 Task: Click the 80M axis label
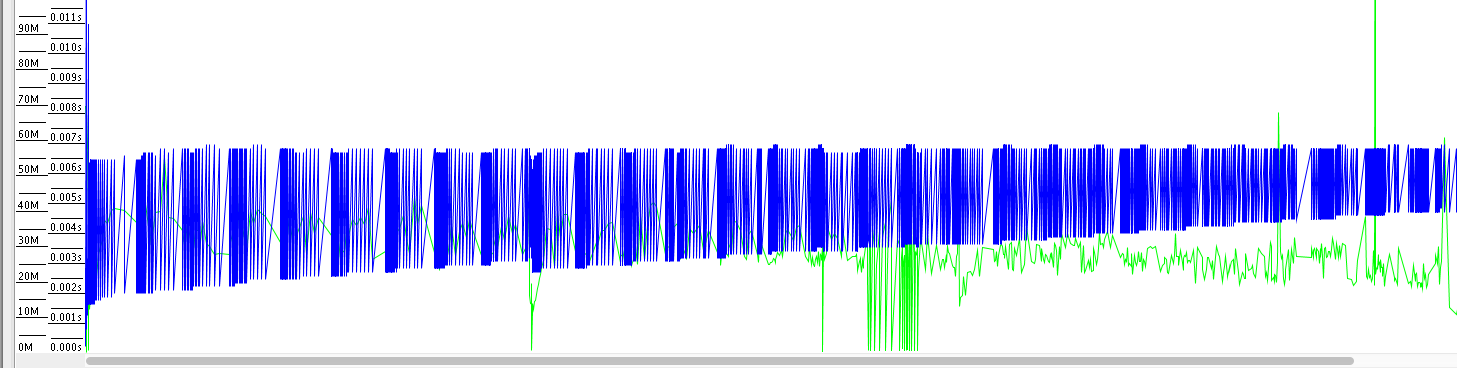28,64
